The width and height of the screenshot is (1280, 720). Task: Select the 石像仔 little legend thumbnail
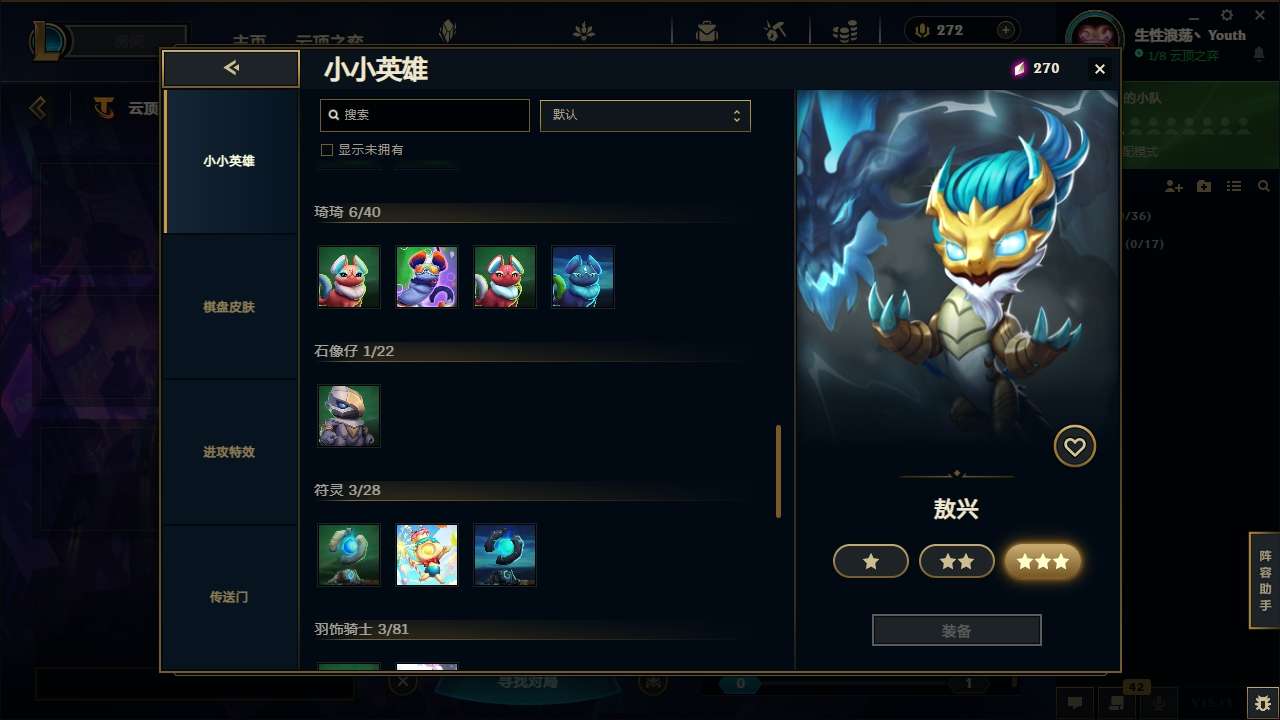tap(349, 416)
